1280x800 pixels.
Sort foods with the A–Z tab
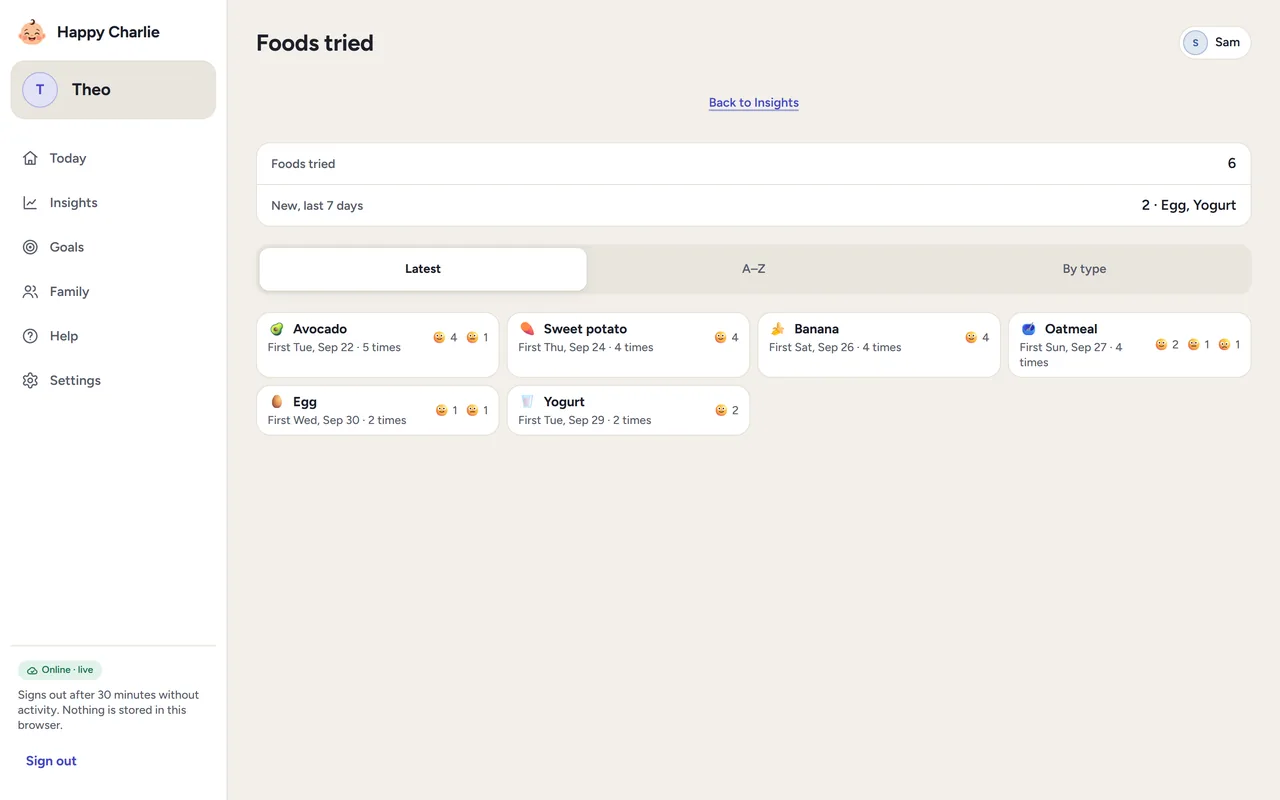click(754, 269)
